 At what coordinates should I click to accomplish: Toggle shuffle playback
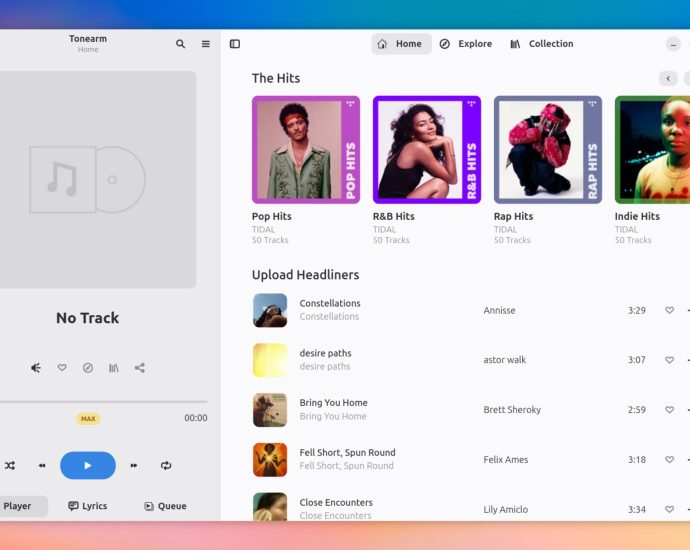pos(10,466)
